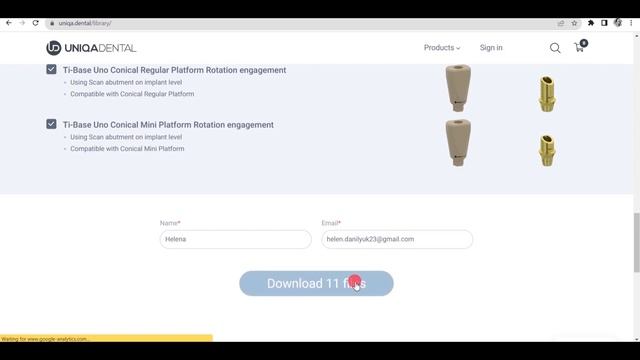This screenshot has width=640, height=360.
Task: Uncheck Ti-Base Uno Conical Regular Platform checkbox
Action: click(51, 69)
